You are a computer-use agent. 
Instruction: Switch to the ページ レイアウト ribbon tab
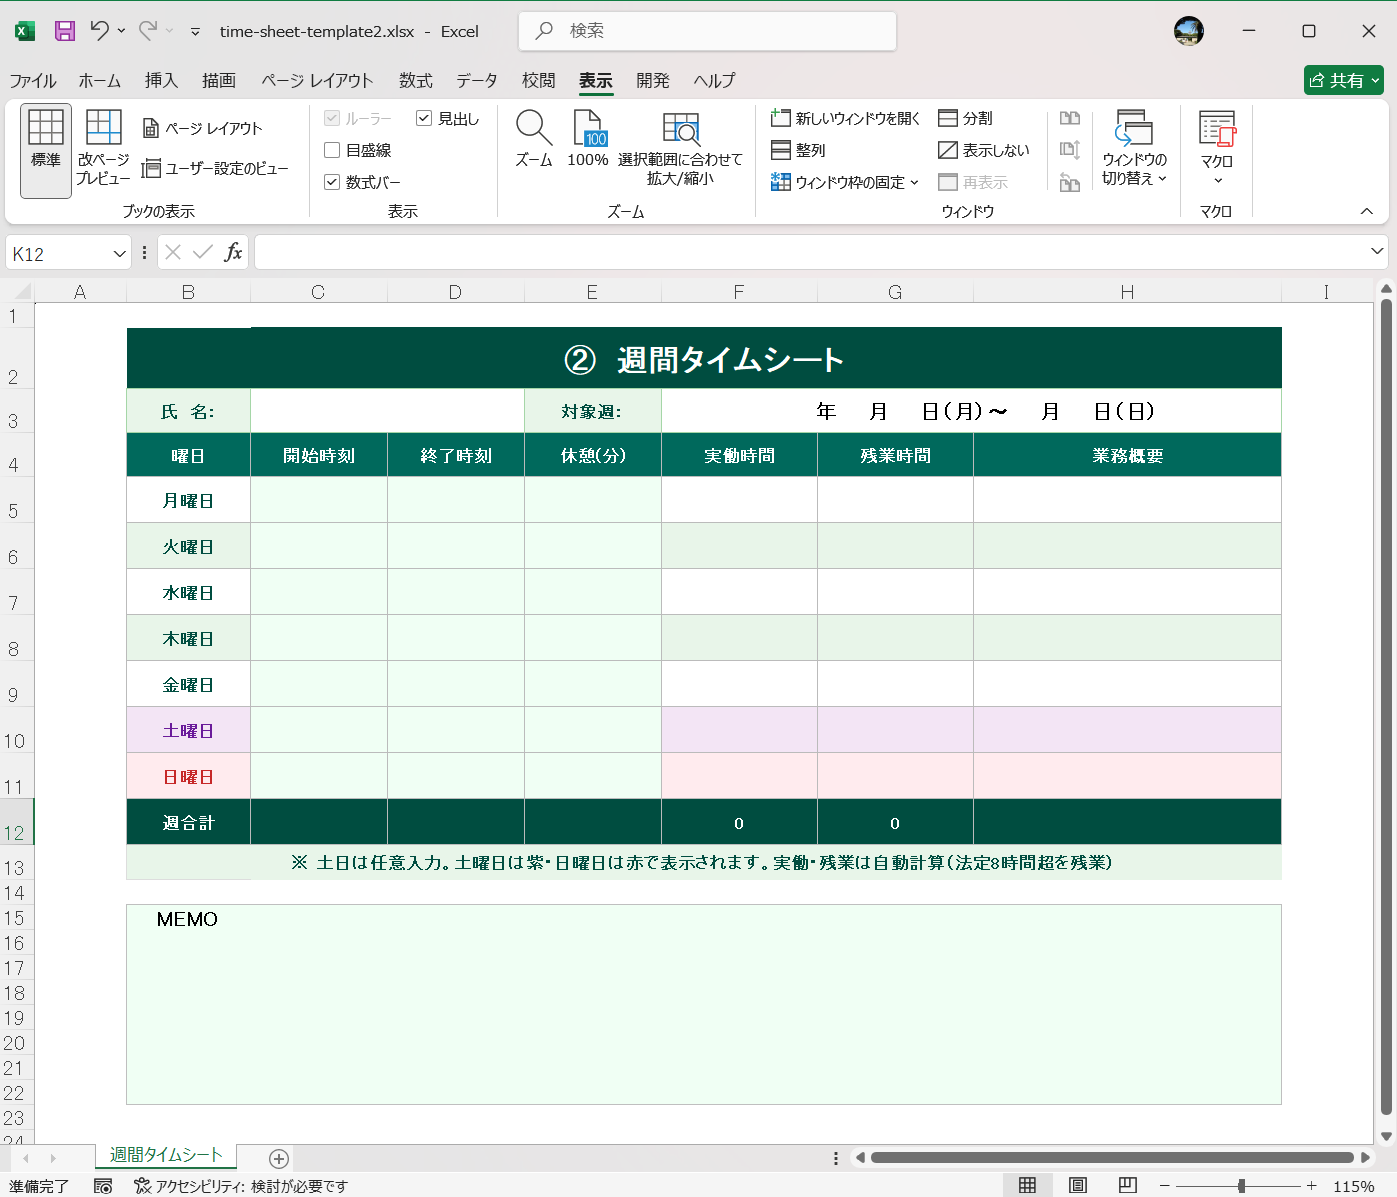(x=317, y=80)
